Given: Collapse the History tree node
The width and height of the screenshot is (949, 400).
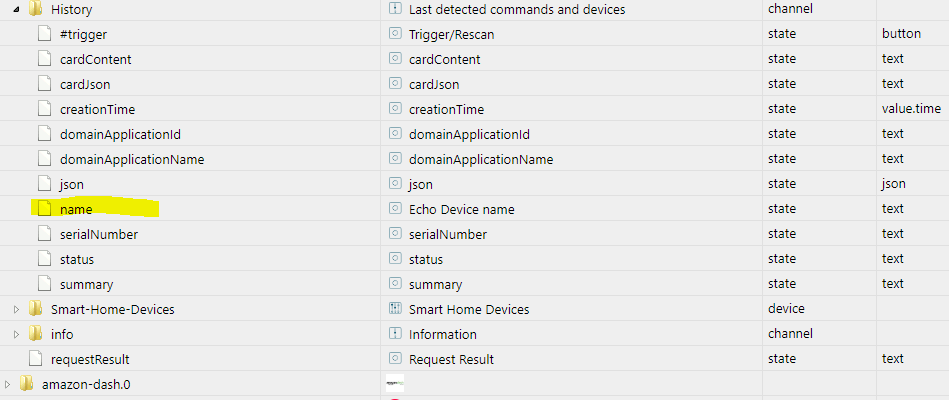Looking at the screenshot, I should (x=16, y=9).
